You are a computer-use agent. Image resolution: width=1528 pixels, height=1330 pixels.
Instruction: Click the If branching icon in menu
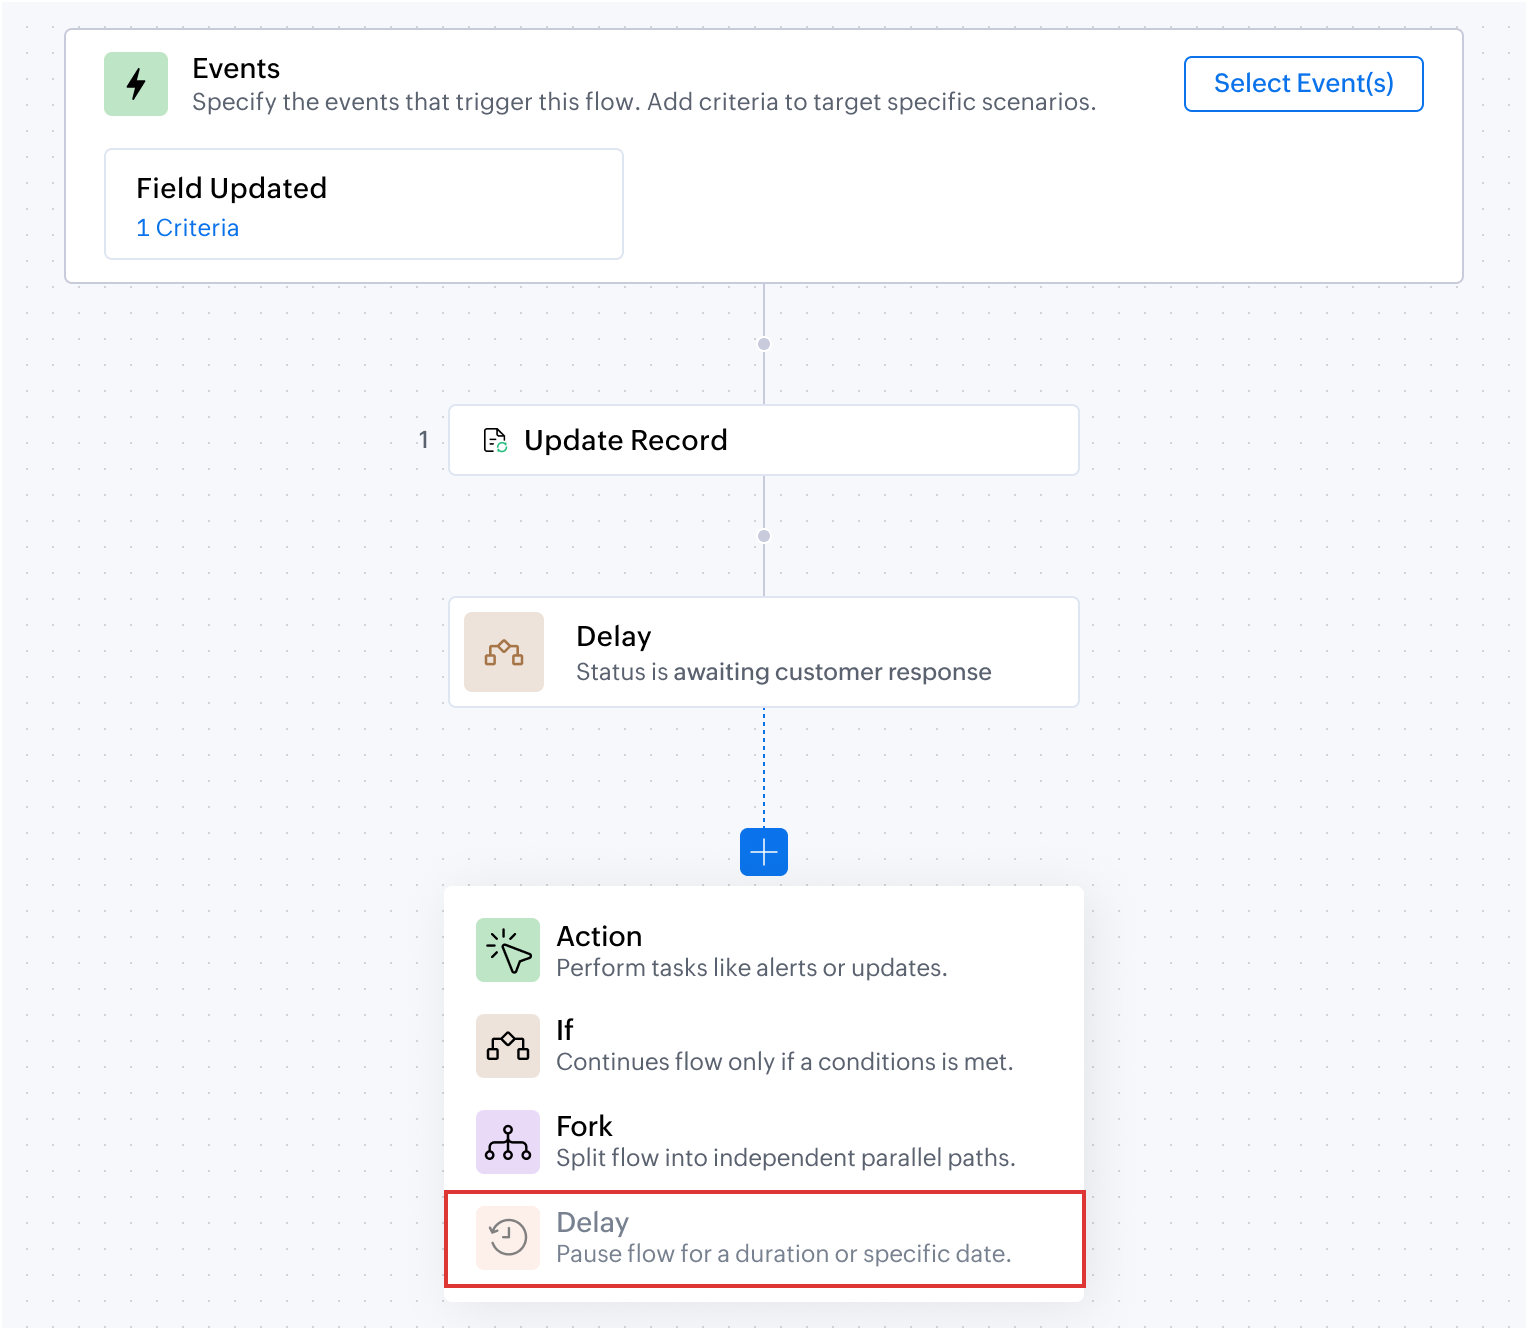(508, 1046)
